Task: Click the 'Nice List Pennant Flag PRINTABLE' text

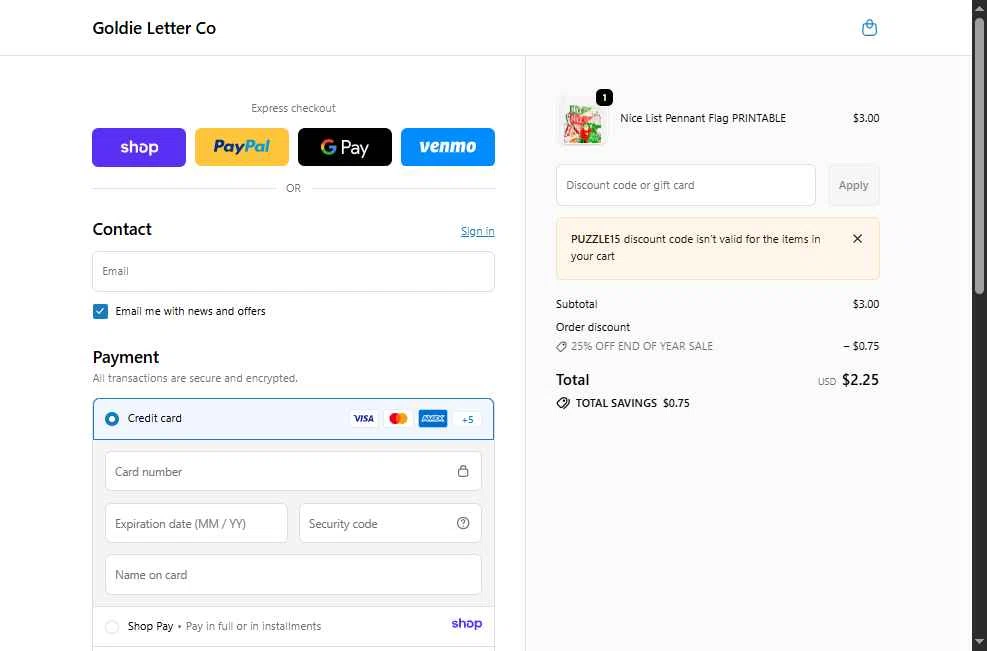Action: pyautogui.click(x=703, y=118)
